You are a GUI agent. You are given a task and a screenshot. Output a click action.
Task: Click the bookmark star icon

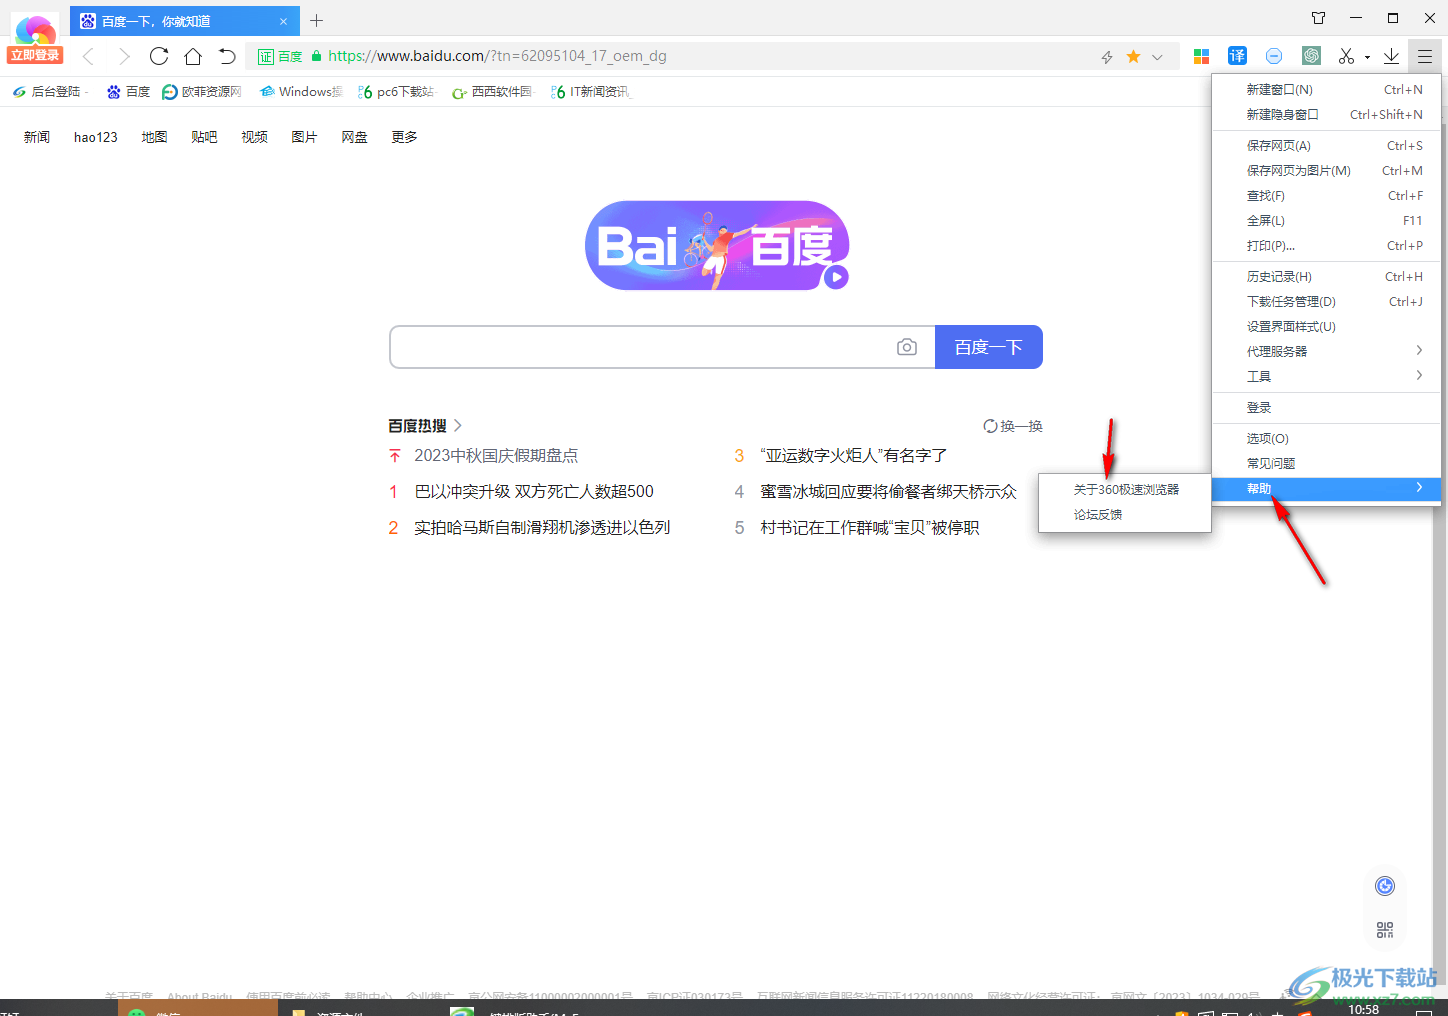tap(1133, 57)
